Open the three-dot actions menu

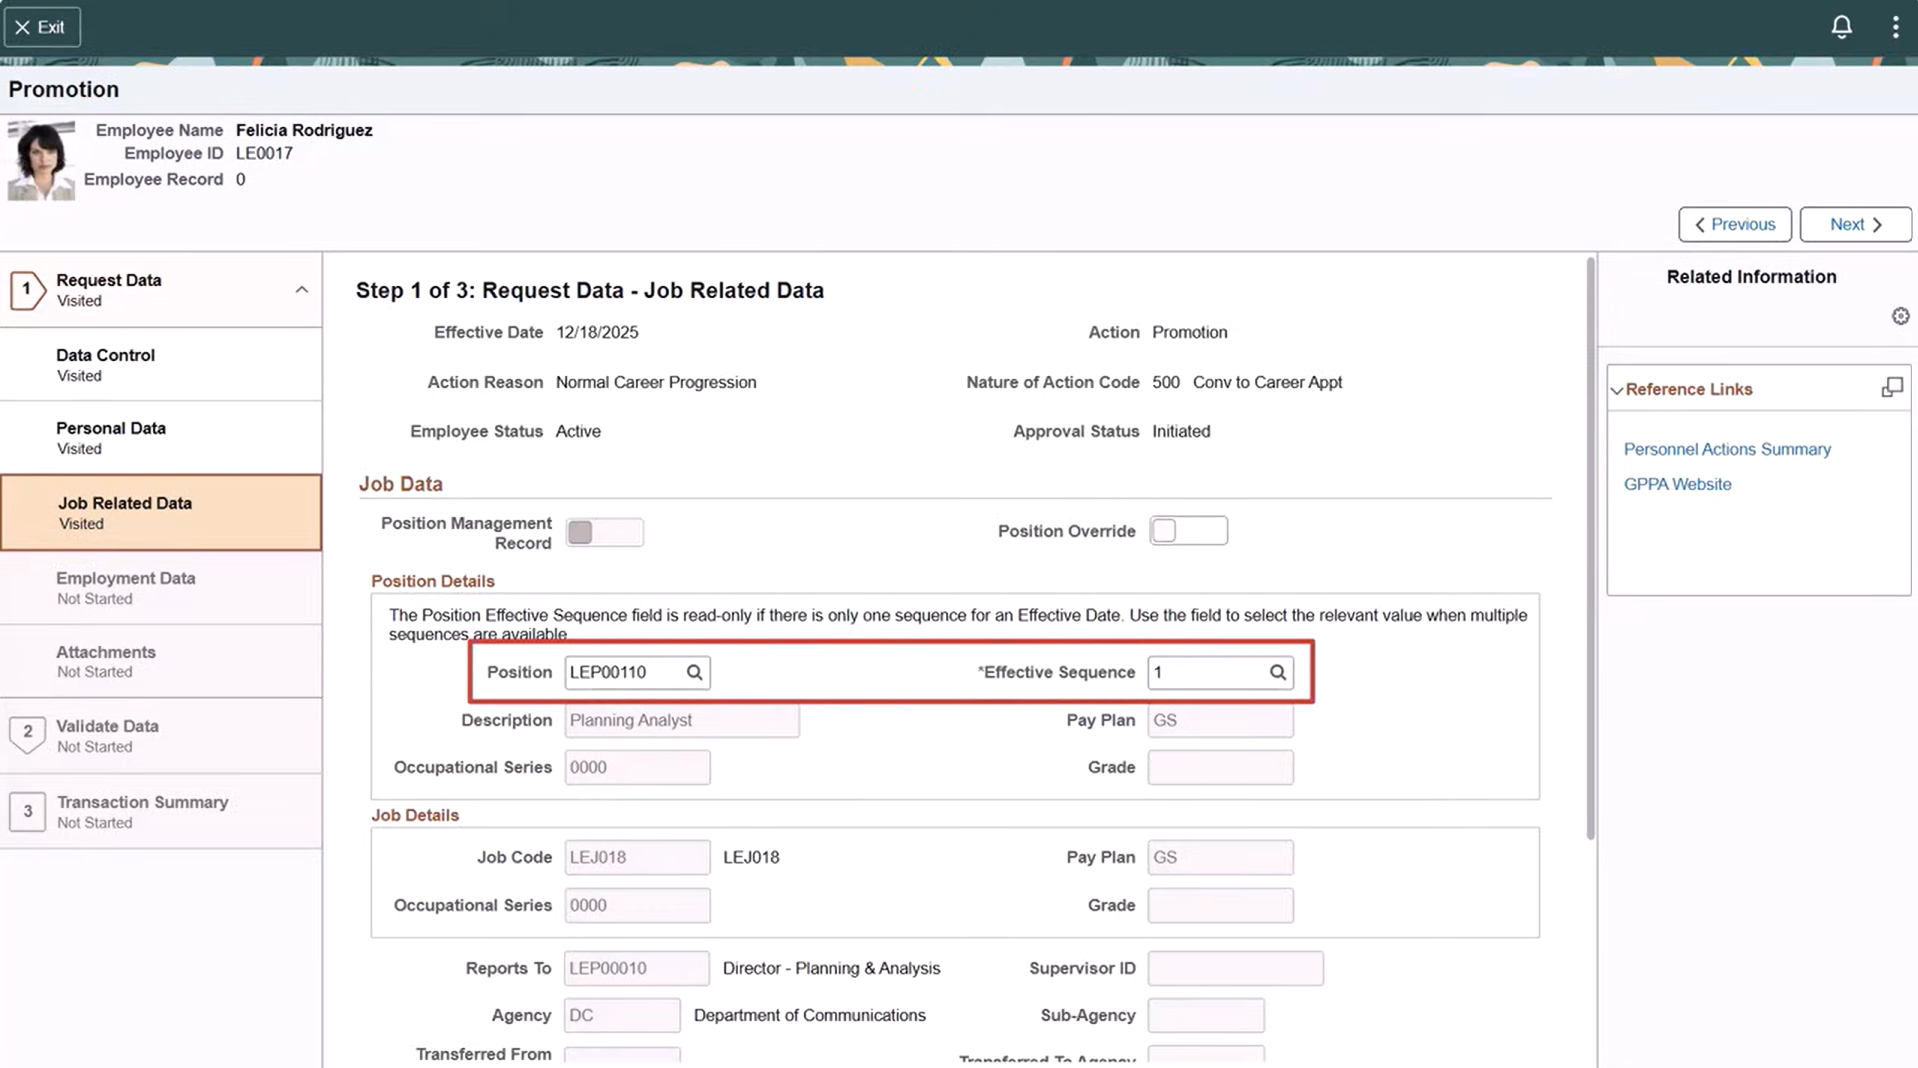pos(1895,27)
